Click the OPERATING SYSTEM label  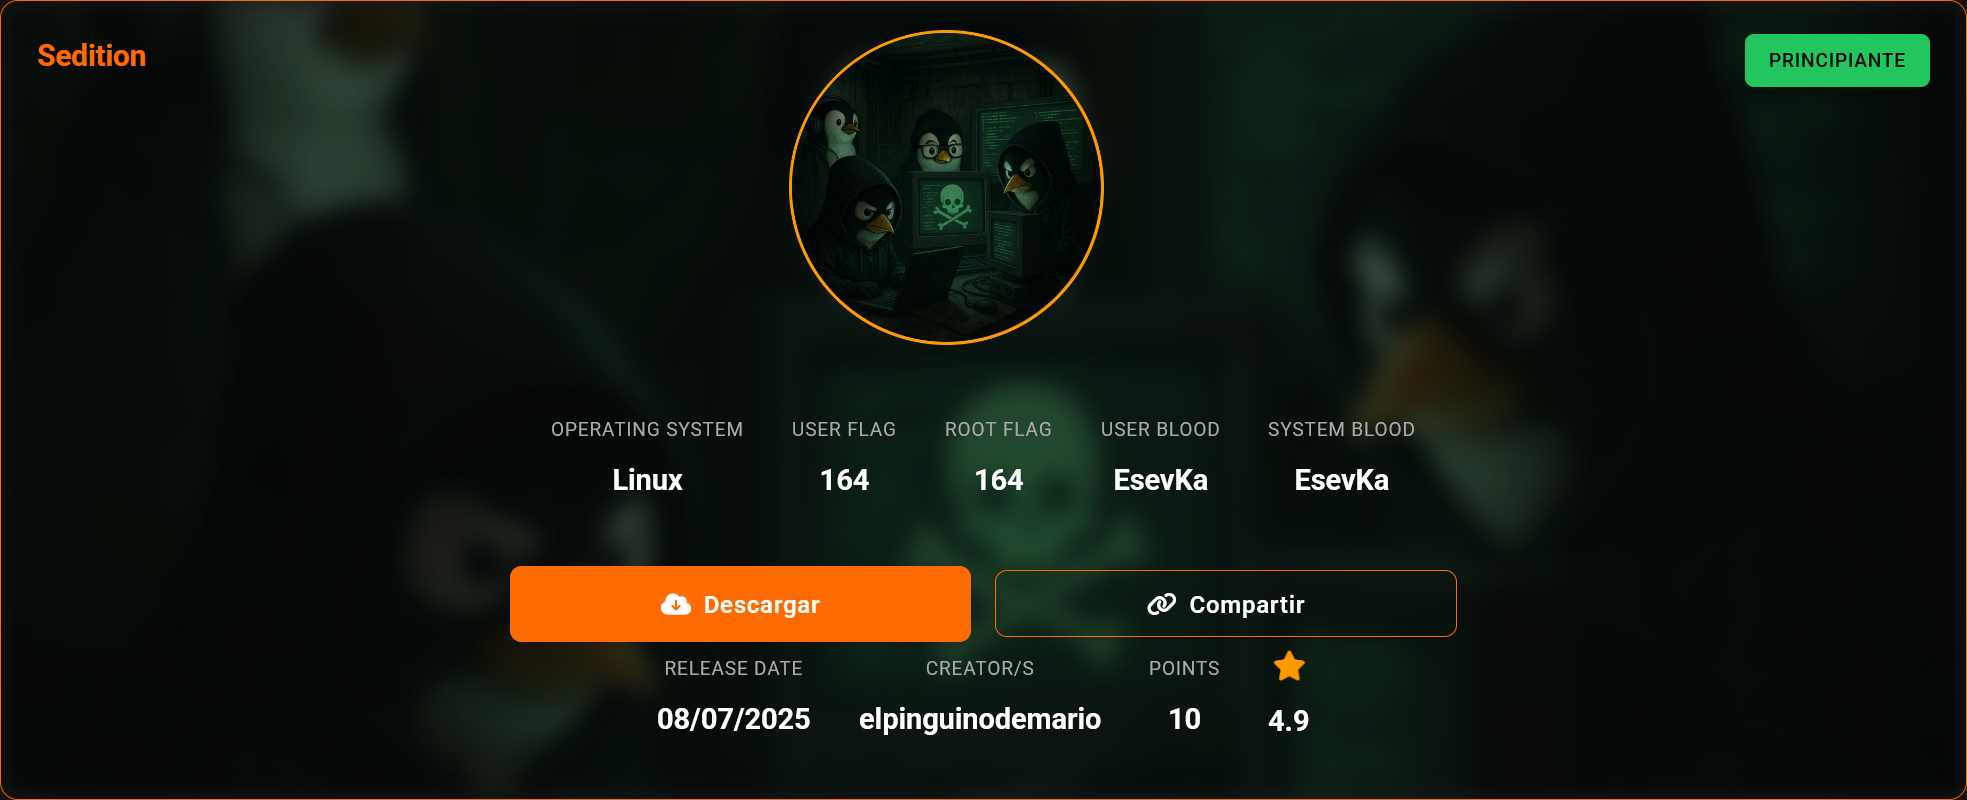[x=647, y=429]
